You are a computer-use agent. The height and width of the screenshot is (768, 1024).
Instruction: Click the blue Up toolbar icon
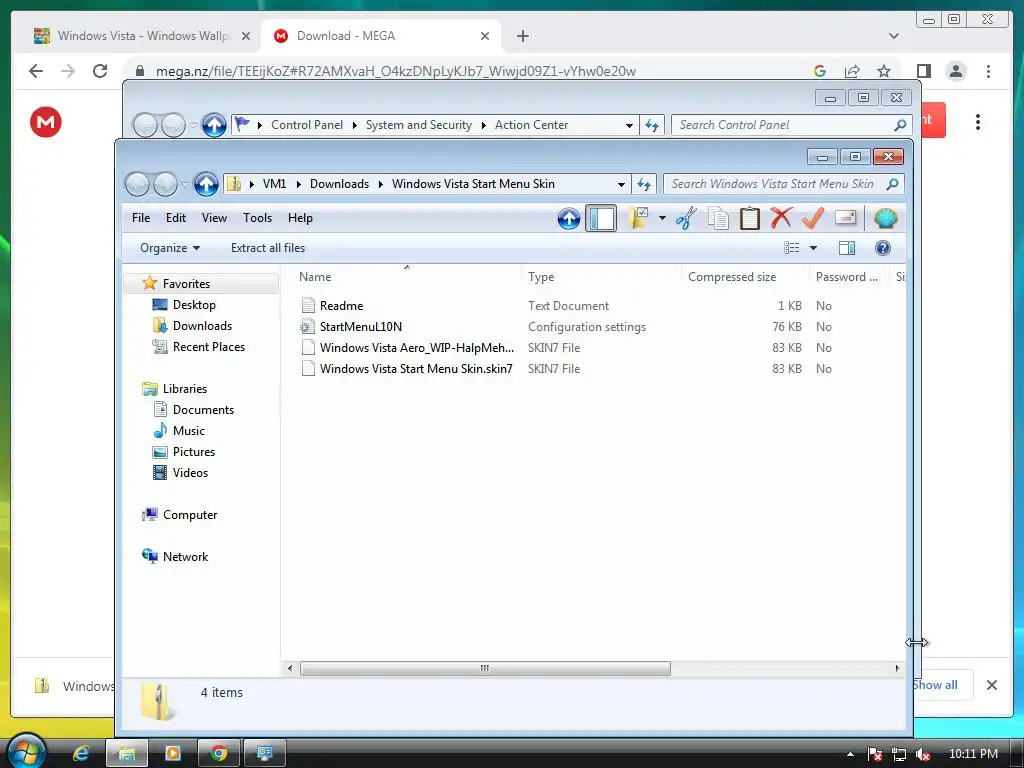pyautogui.click(x=569, y=219)
